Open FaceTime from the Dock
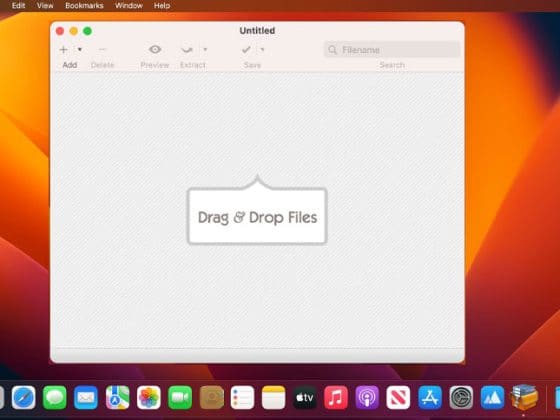 tap(180, 398)
